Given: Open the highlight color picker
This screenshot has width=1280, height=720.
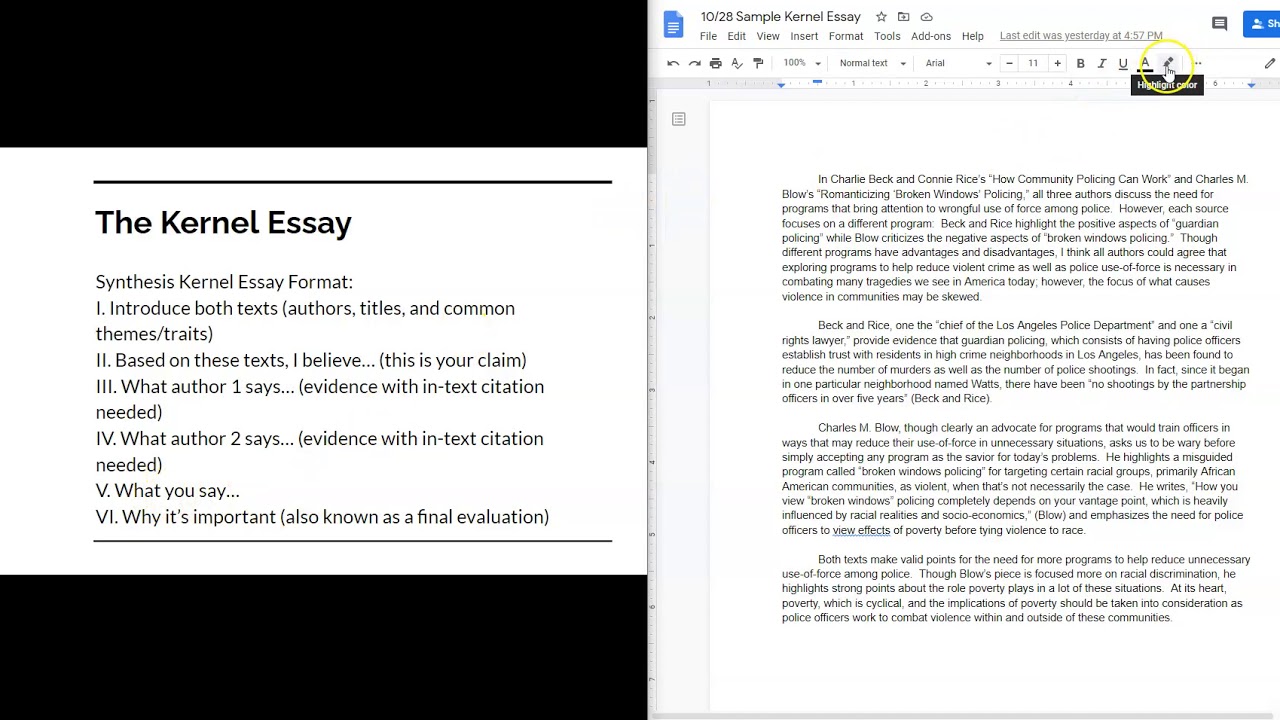Looking at the screenshot, I should [1167, 63].
